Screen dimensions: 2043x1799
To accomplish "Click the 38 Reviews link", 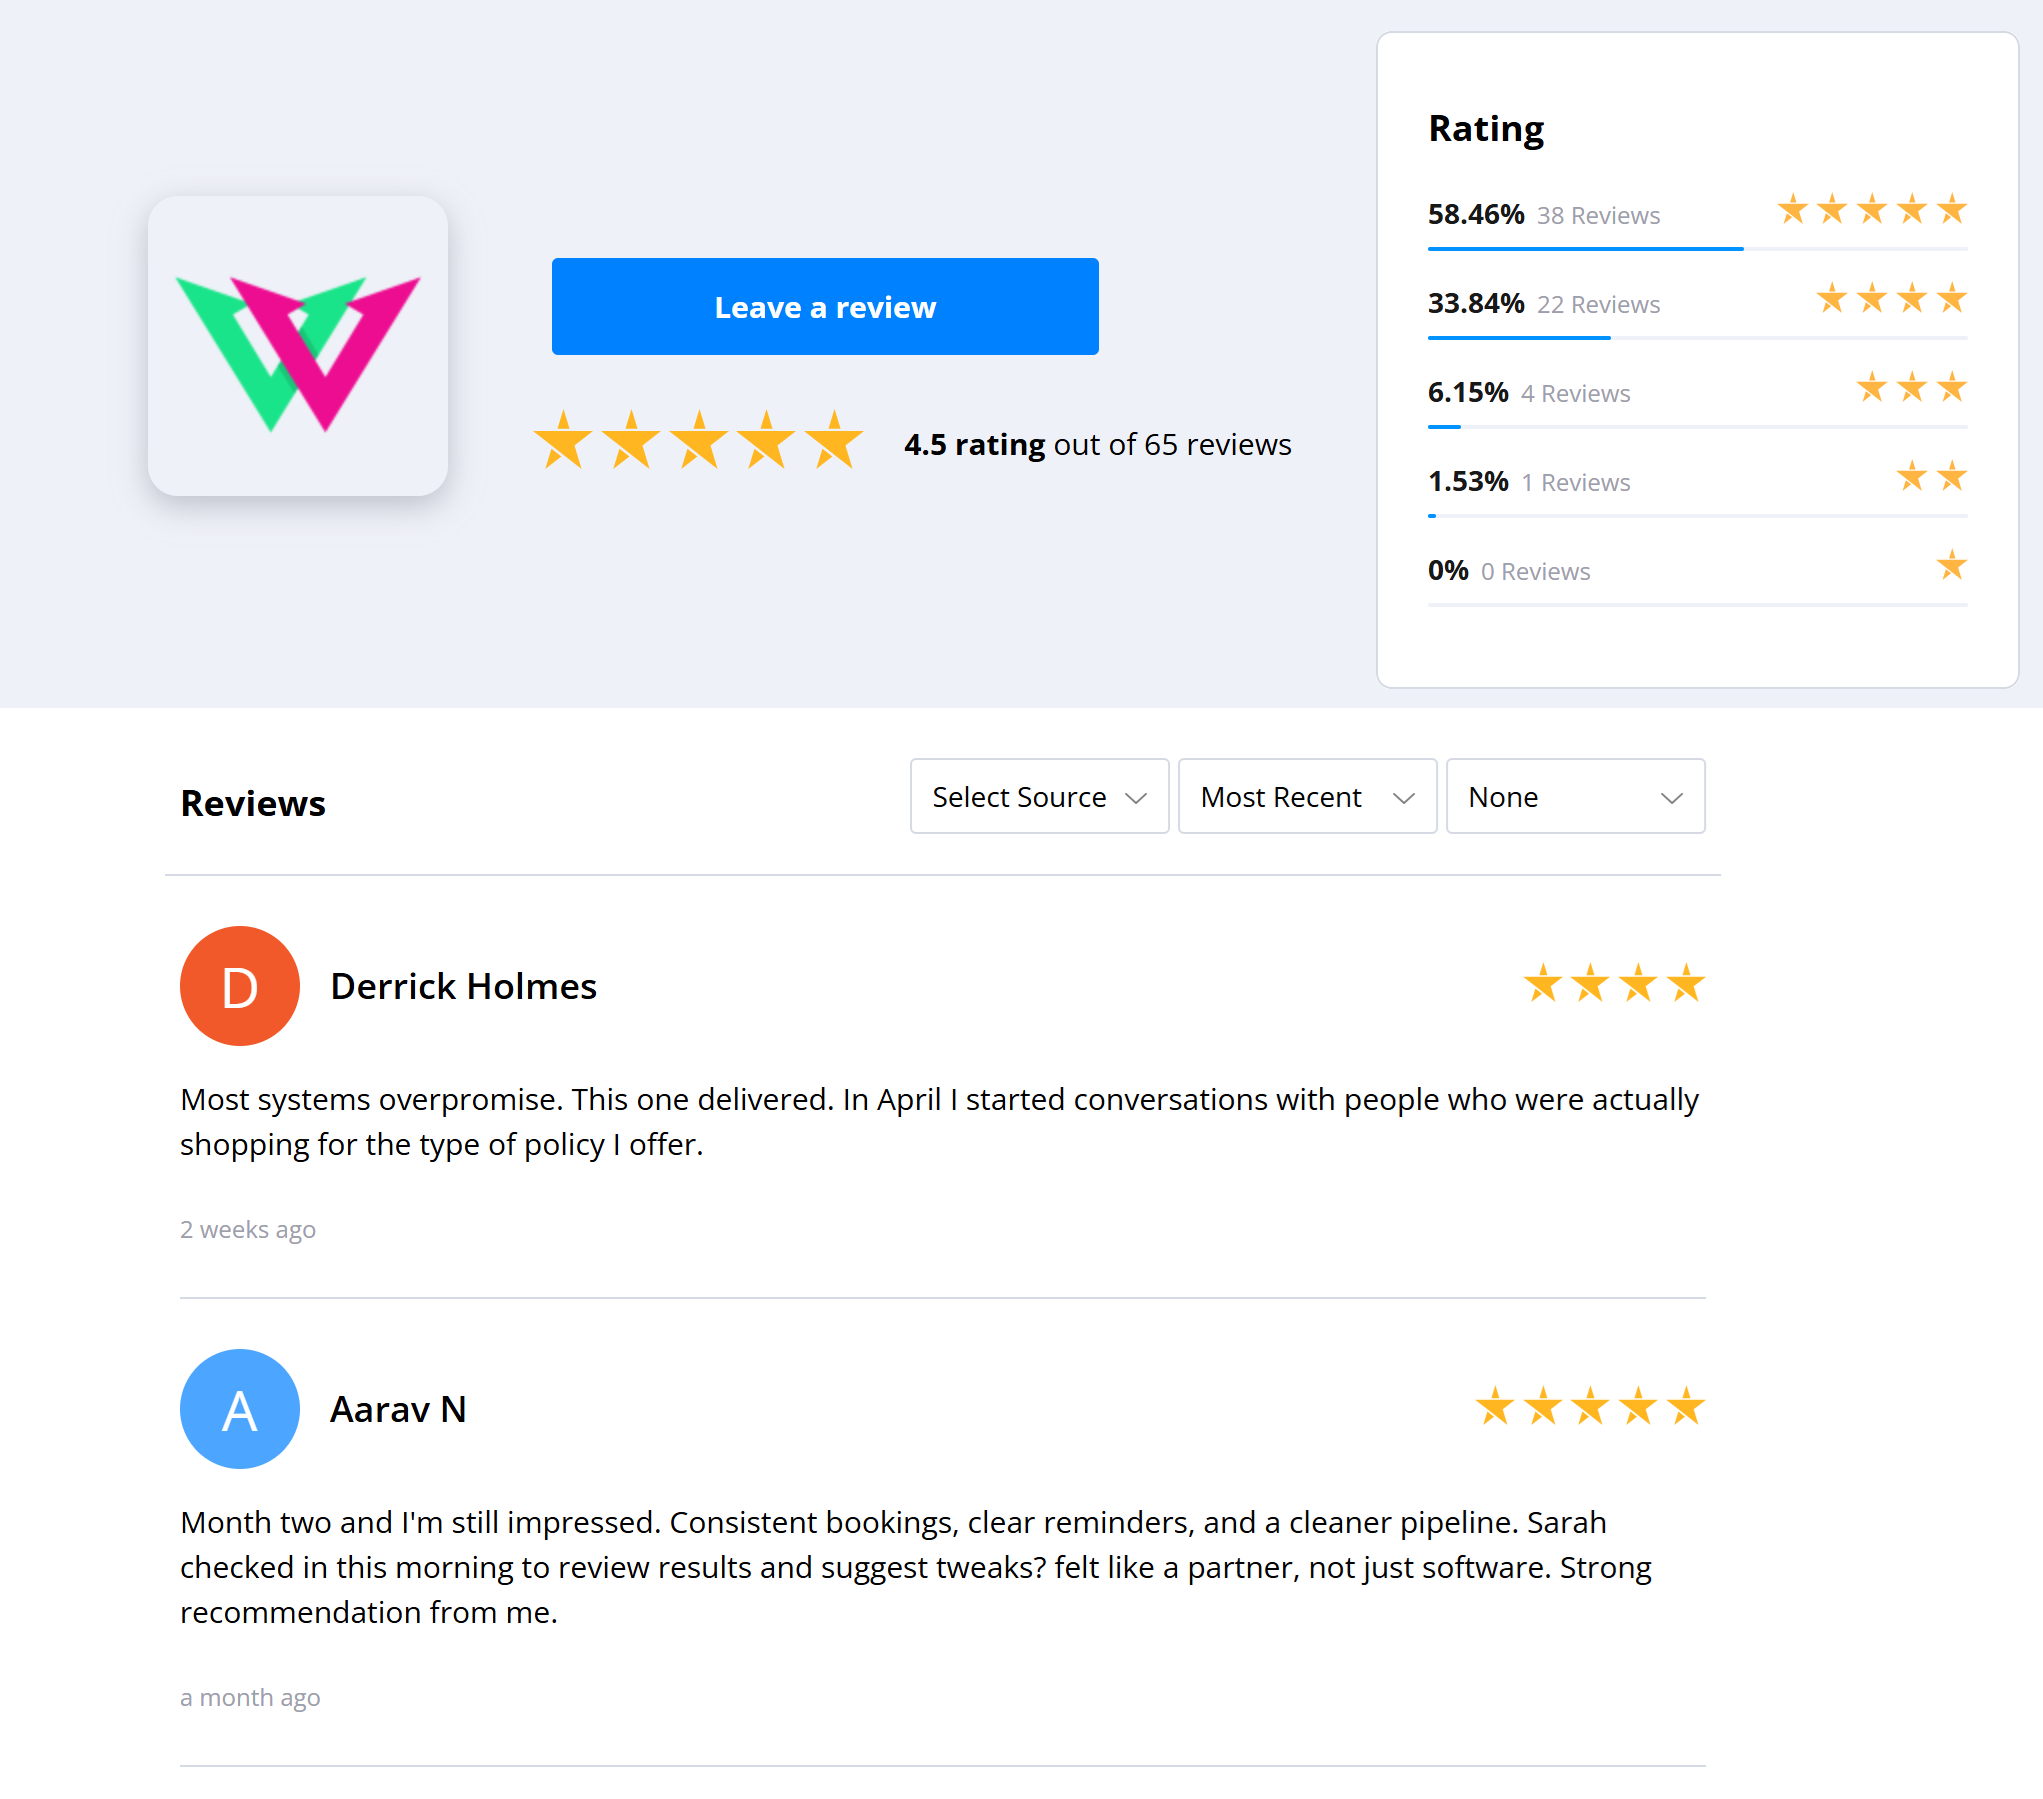I will pos(1598,216).
